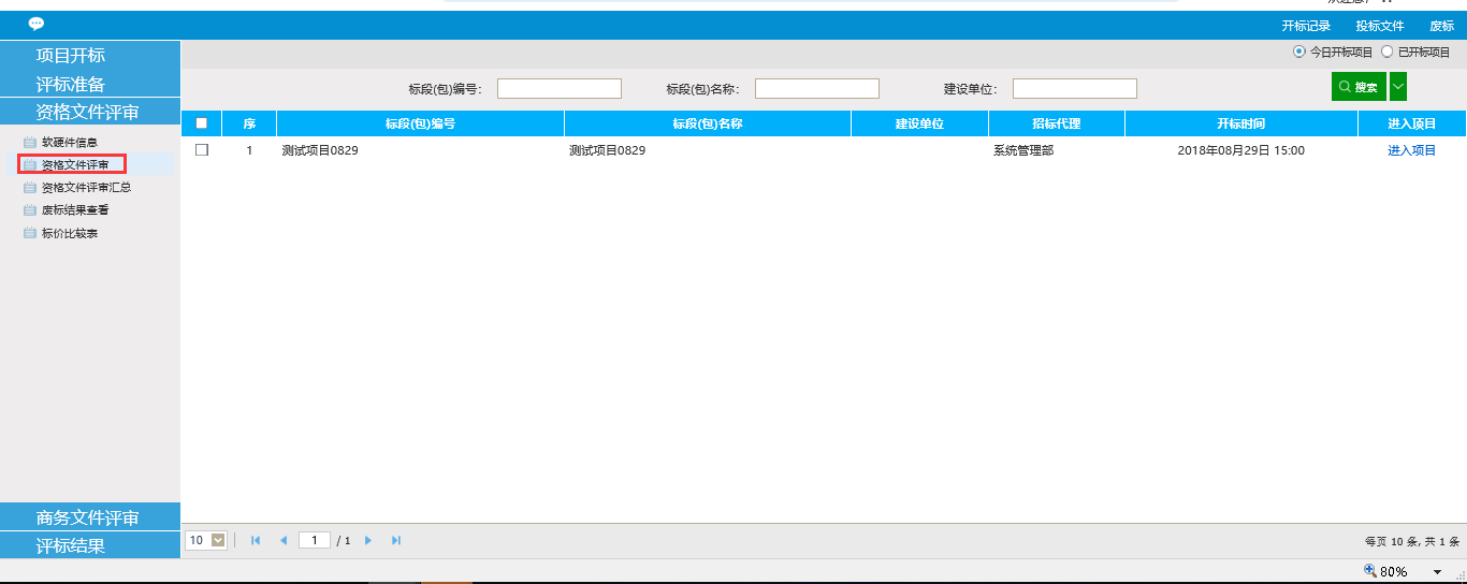Click the 进入项目 link in first row
1467x584 pixels.
click(x=1411, y=150)
